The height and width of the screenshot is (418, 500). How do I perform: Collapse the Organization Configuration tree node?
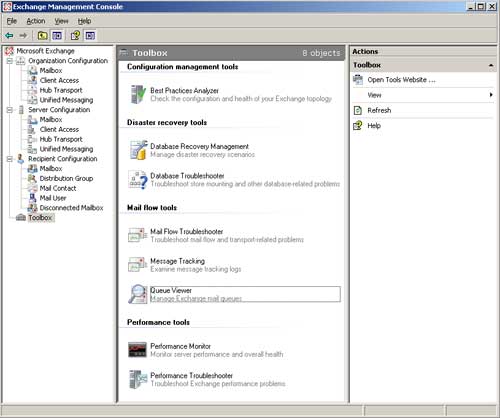point(10,61)
